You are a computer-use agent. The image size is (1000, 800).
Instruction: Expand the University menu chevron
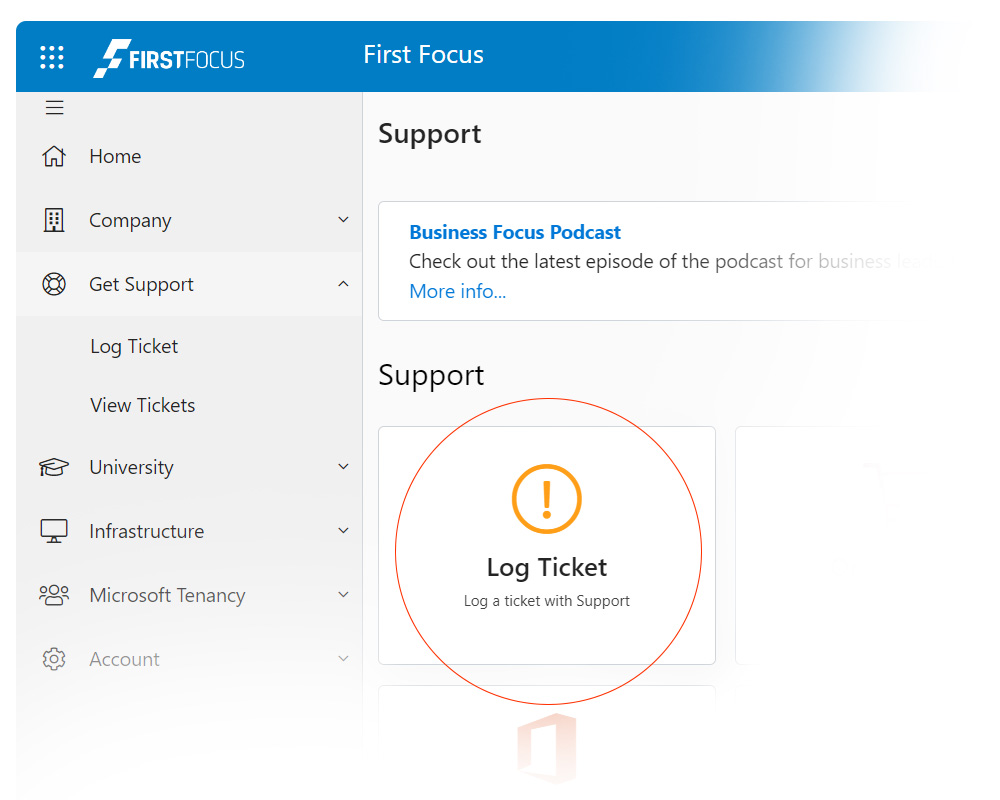point(343,467)
